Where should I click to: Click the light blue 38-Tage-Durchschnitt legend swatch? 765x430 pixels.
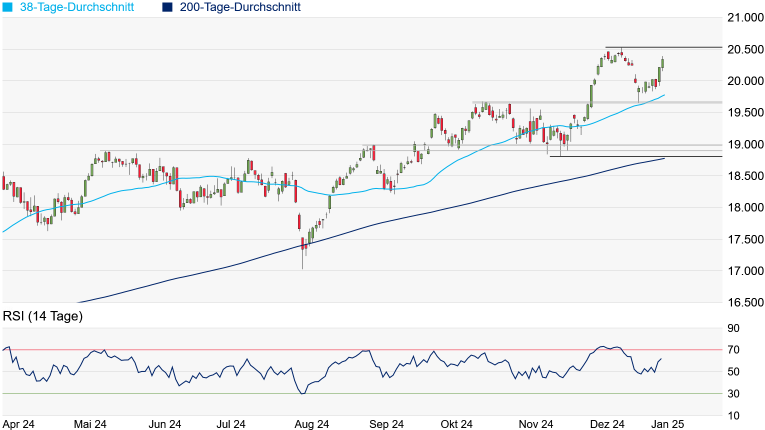click(9, 8)
